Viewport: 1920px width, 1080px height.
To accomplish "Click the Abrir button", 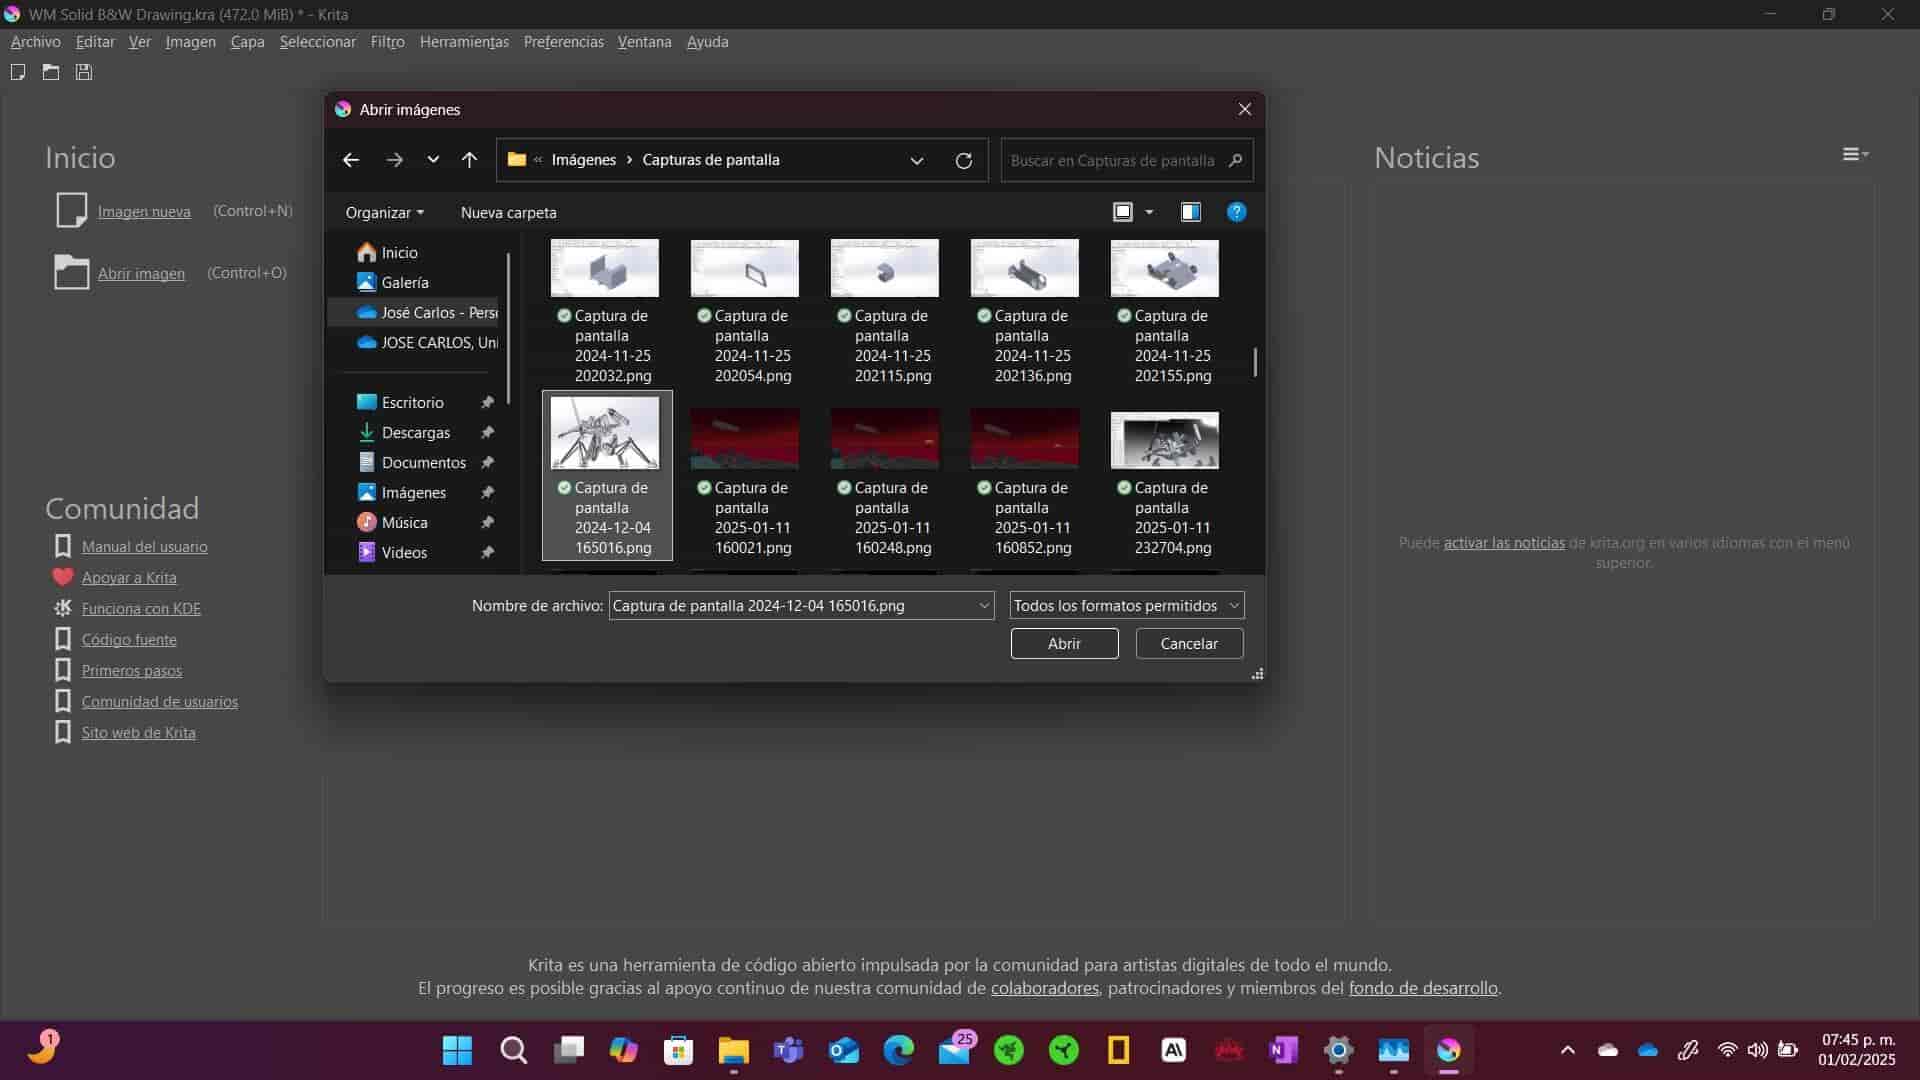I will click(1064, 644).
